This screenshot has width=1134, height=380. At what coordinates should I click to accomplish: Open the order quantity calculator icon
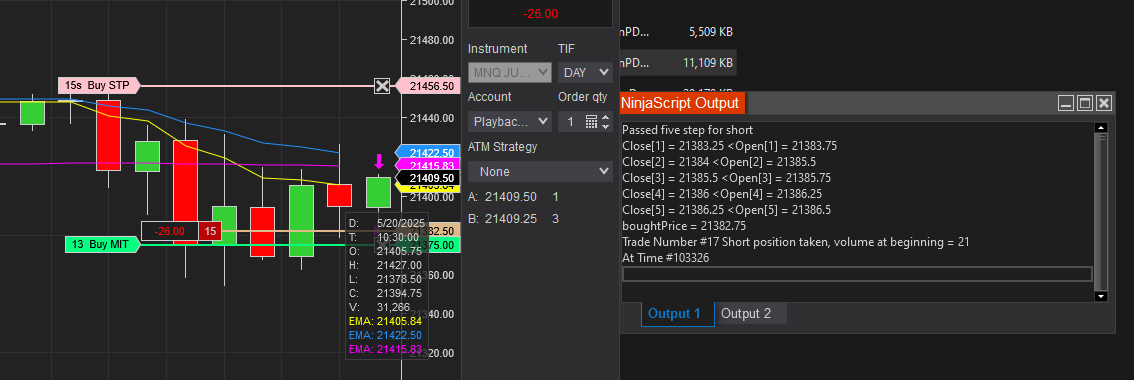click(591, 122)
